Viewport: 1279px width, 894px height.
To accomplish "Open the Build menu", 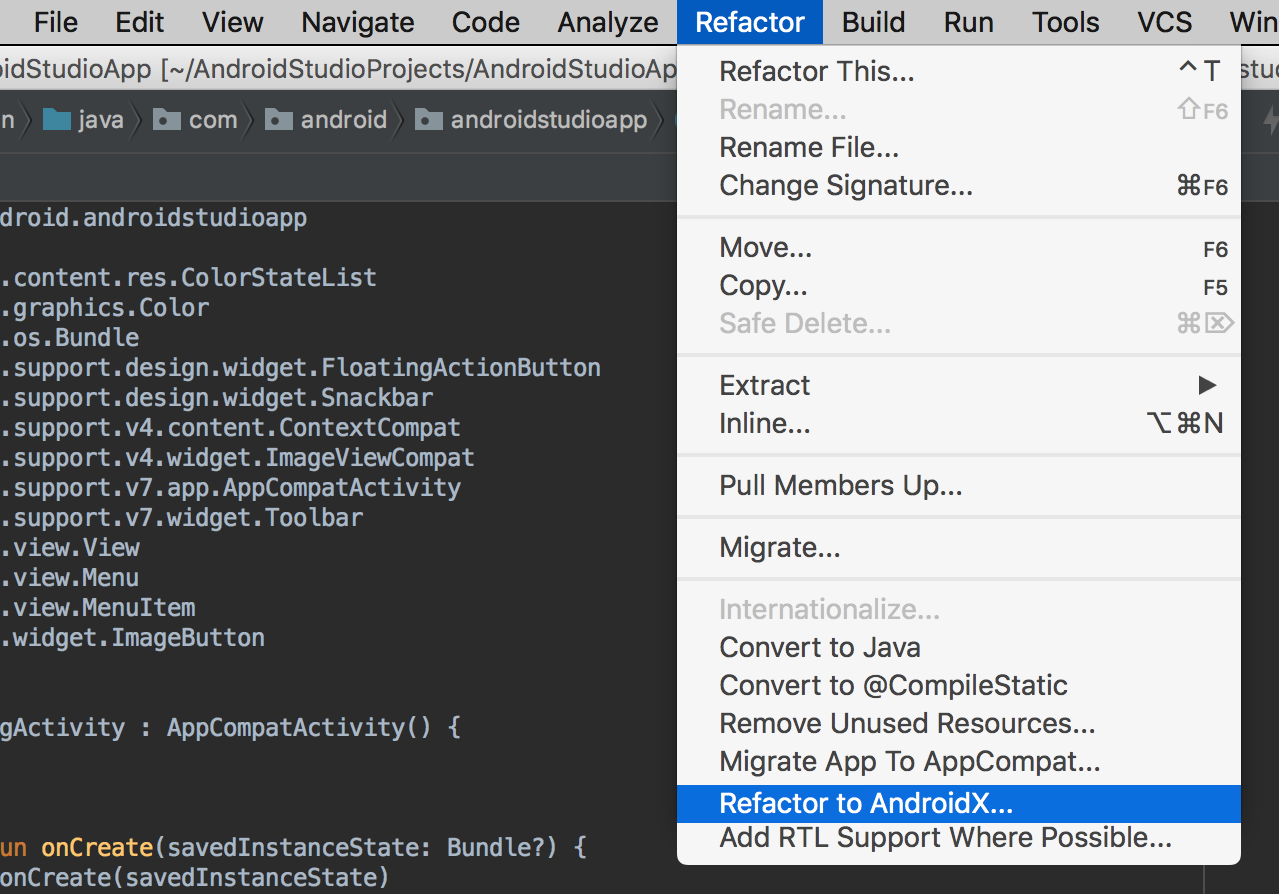I will 873,22.
